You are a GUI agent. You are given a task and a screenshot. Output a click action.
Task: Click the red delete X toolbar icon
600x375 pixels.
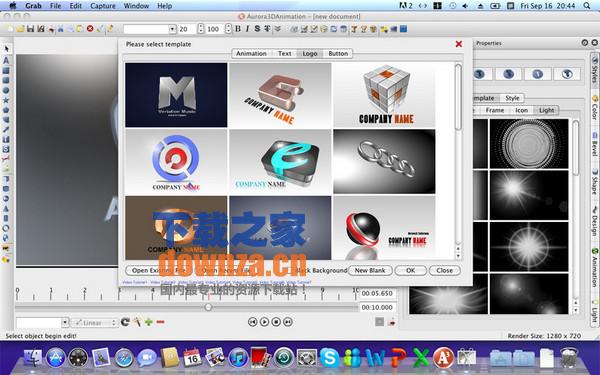pos(90,29)
